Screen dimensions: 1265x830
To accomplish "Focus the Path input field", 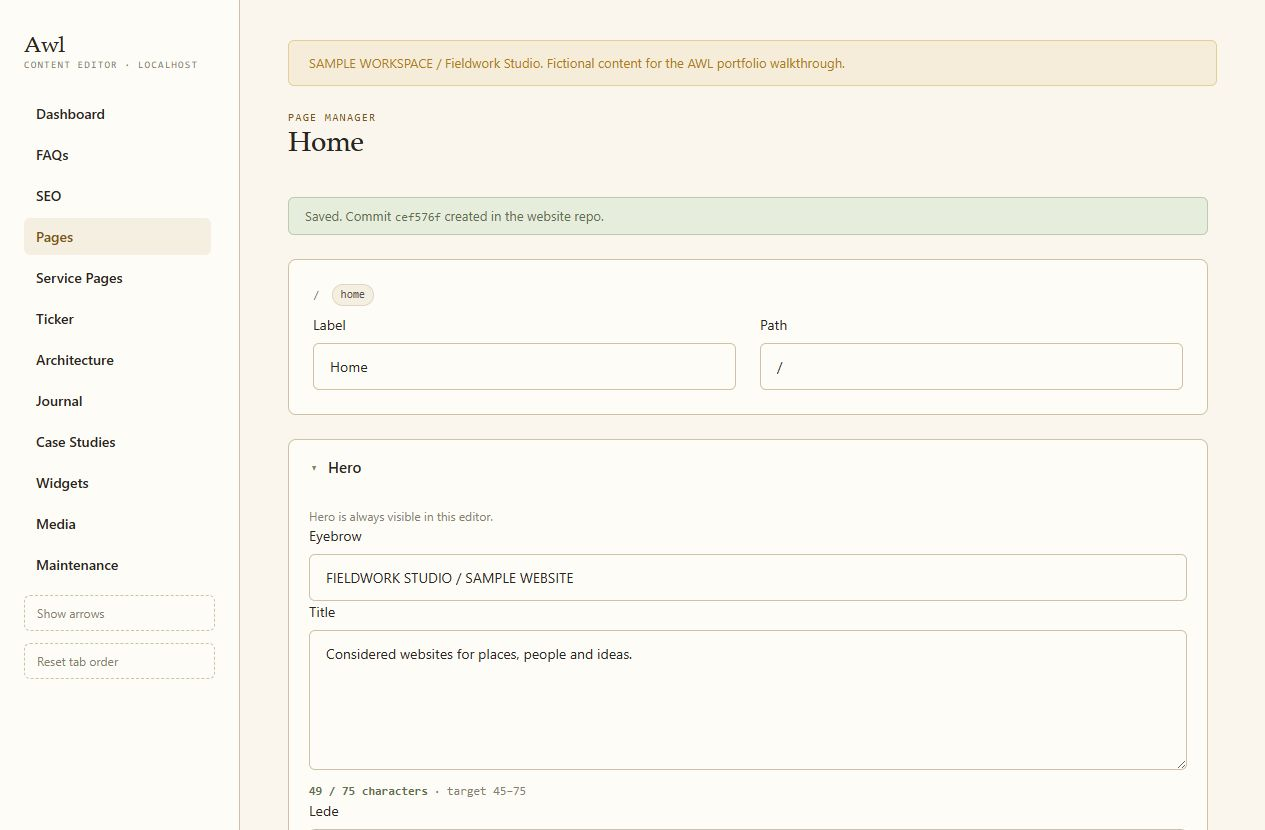I will [x=971, y=367].
